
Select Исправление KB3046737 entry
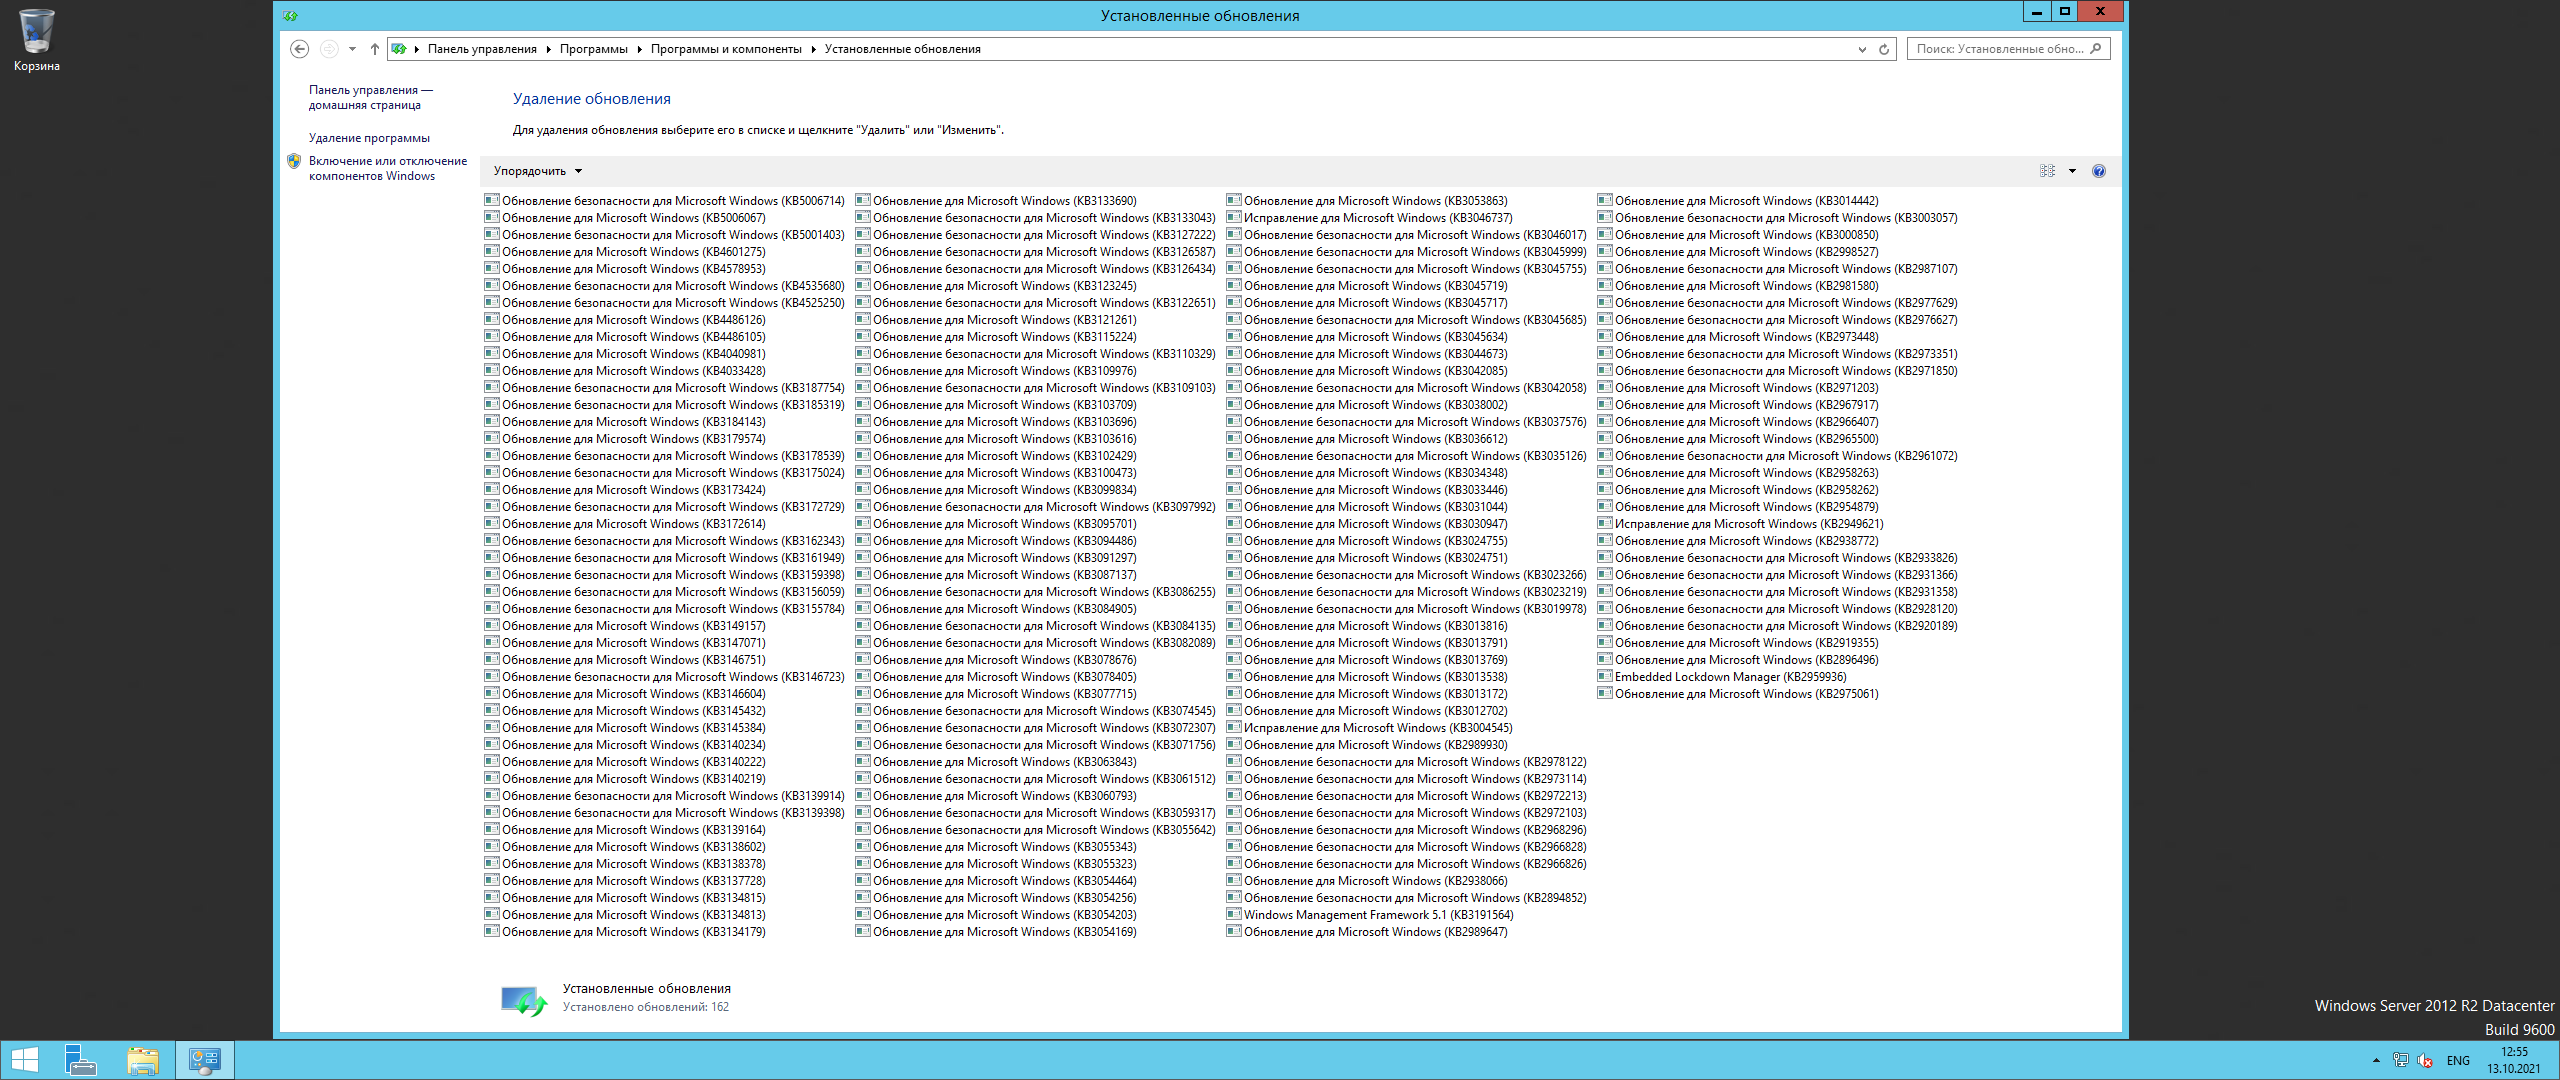point(1370,218)
